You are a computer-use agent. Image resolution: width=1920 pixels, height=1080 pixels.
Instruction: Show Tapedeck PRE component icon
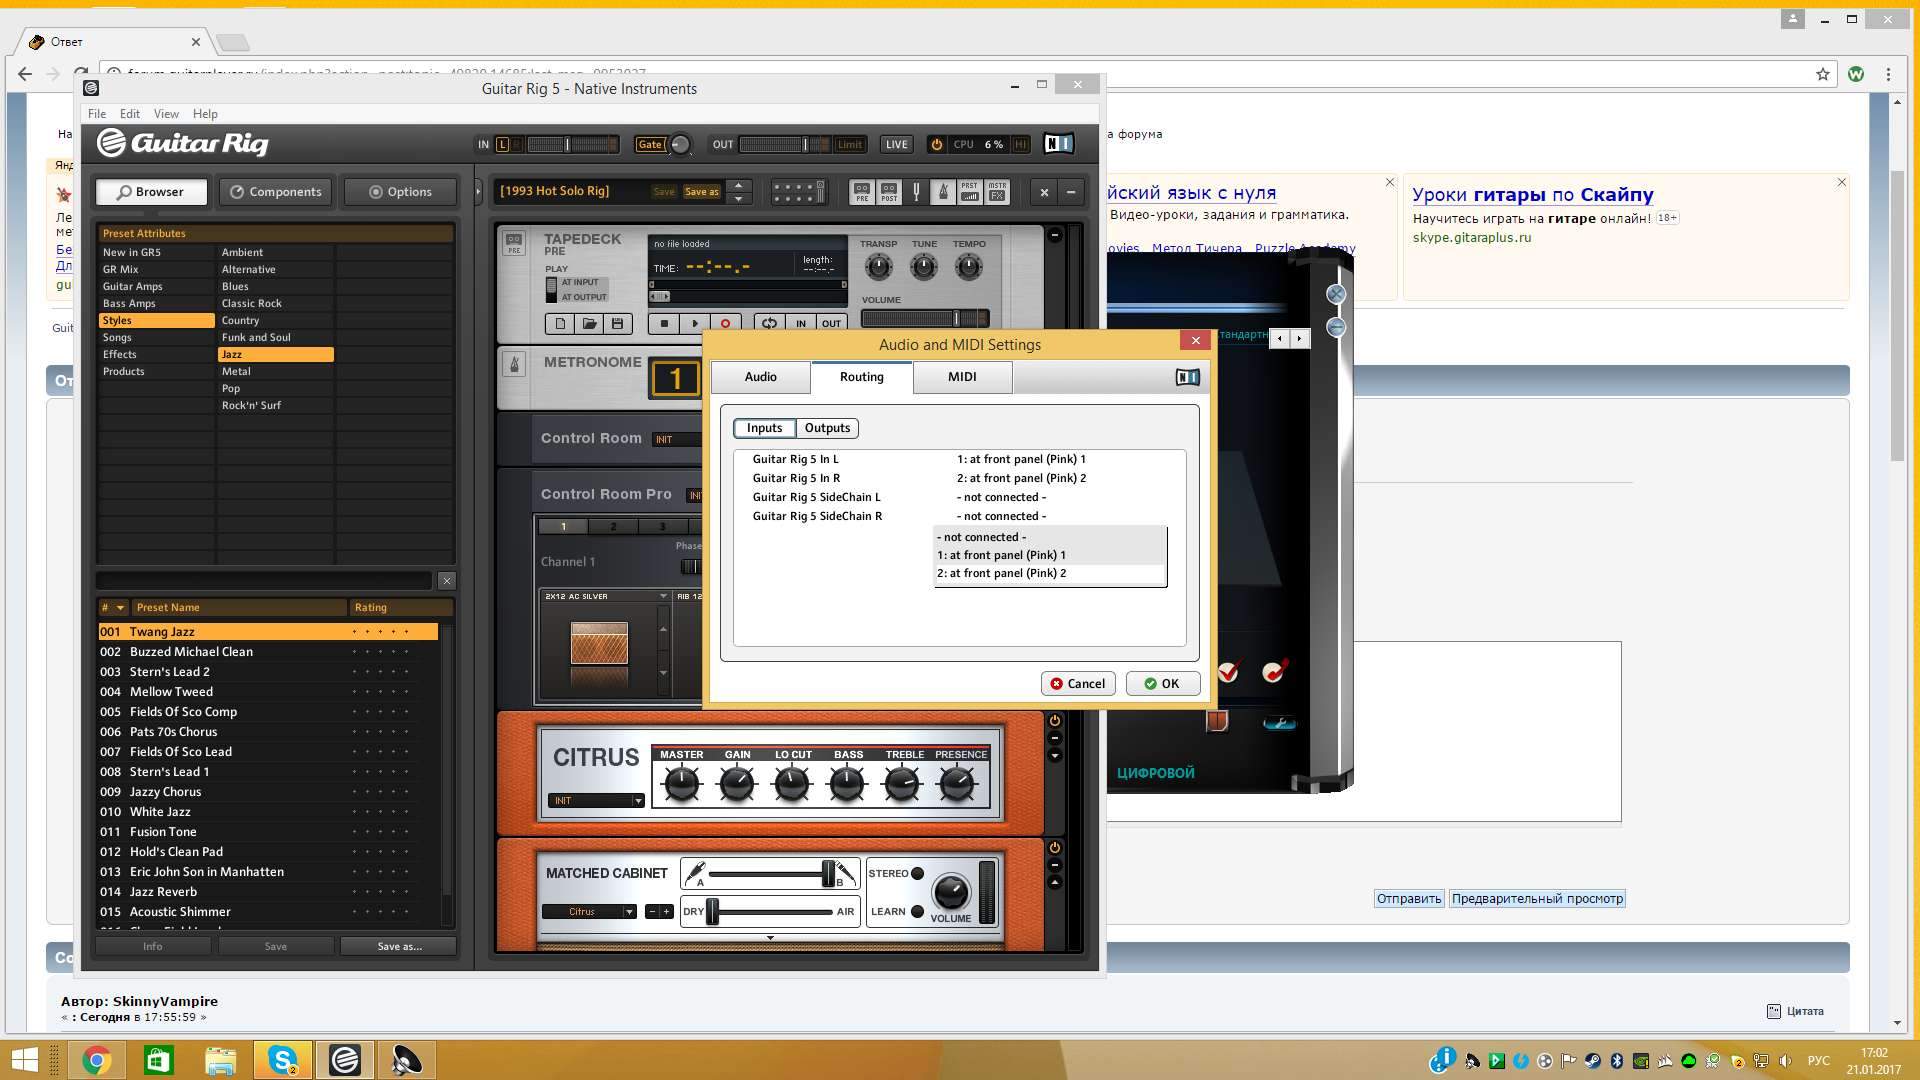pos(861,192)
